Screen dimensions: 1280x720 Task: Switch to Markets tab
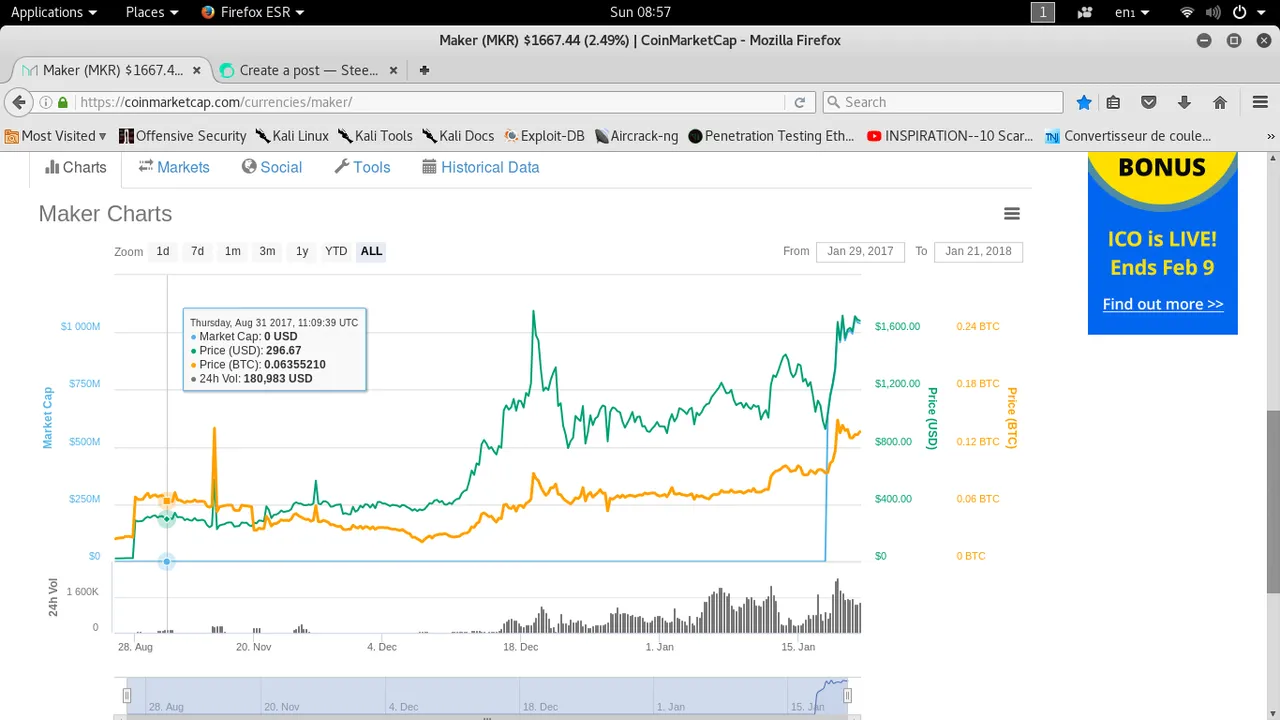(174, 167)
